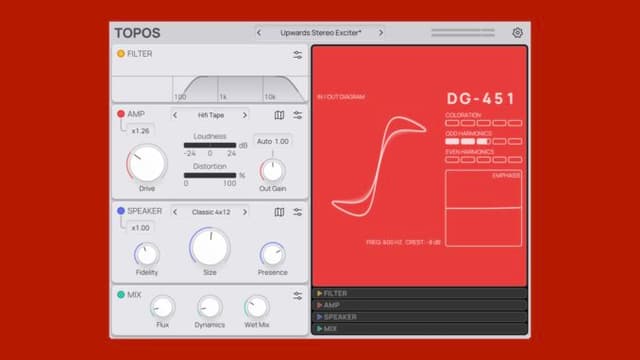
Task: Select next preset after Upwards Stereo Exciter
Action: click(x=381, y=33)
